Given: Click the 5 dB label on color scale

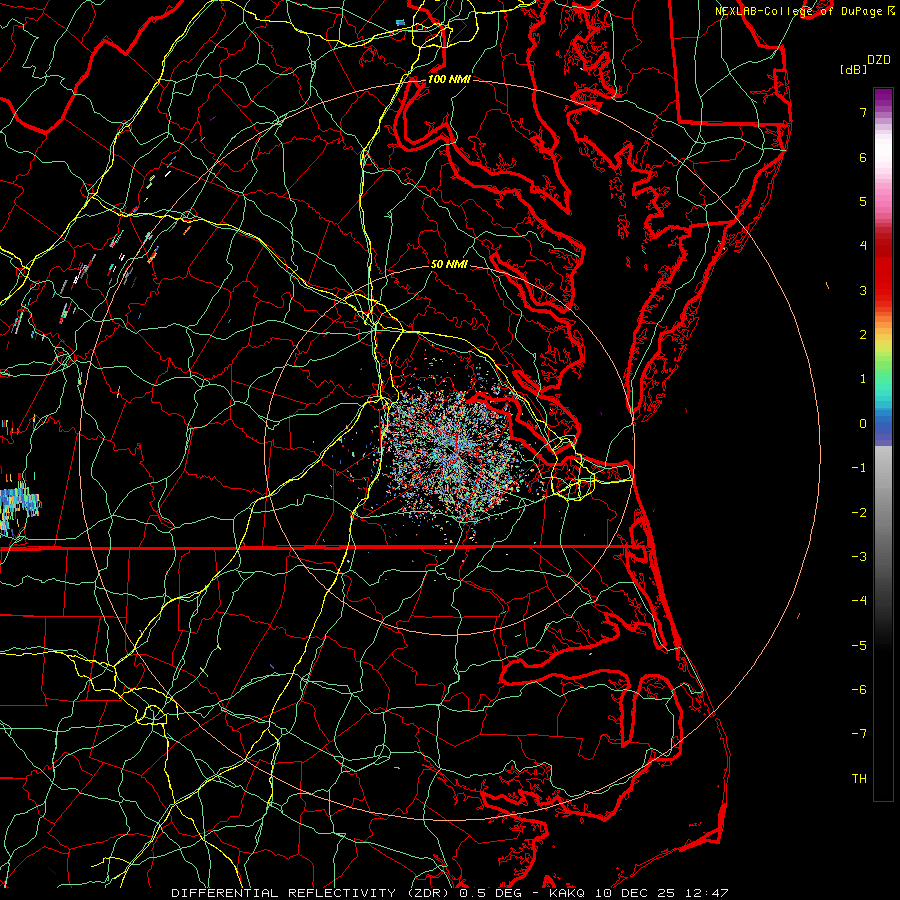Looking at the screenshot, I should 863,201.
